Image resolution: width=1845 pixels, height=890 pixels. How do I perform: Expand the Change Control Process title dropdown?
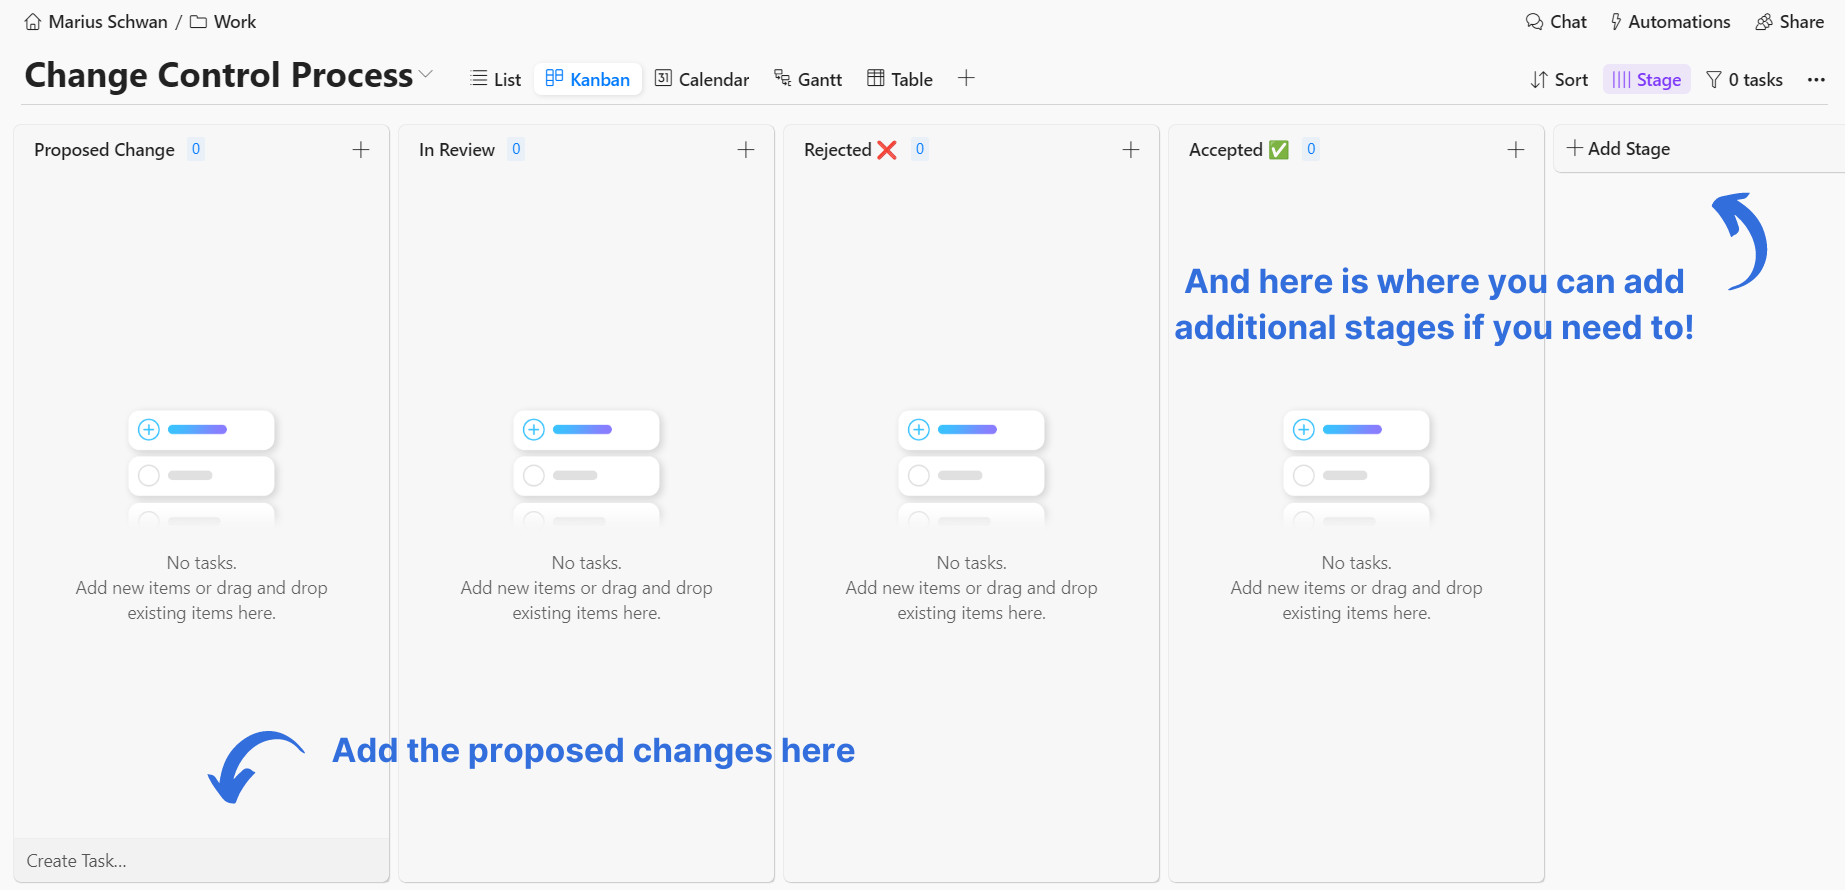coord(426,74)
